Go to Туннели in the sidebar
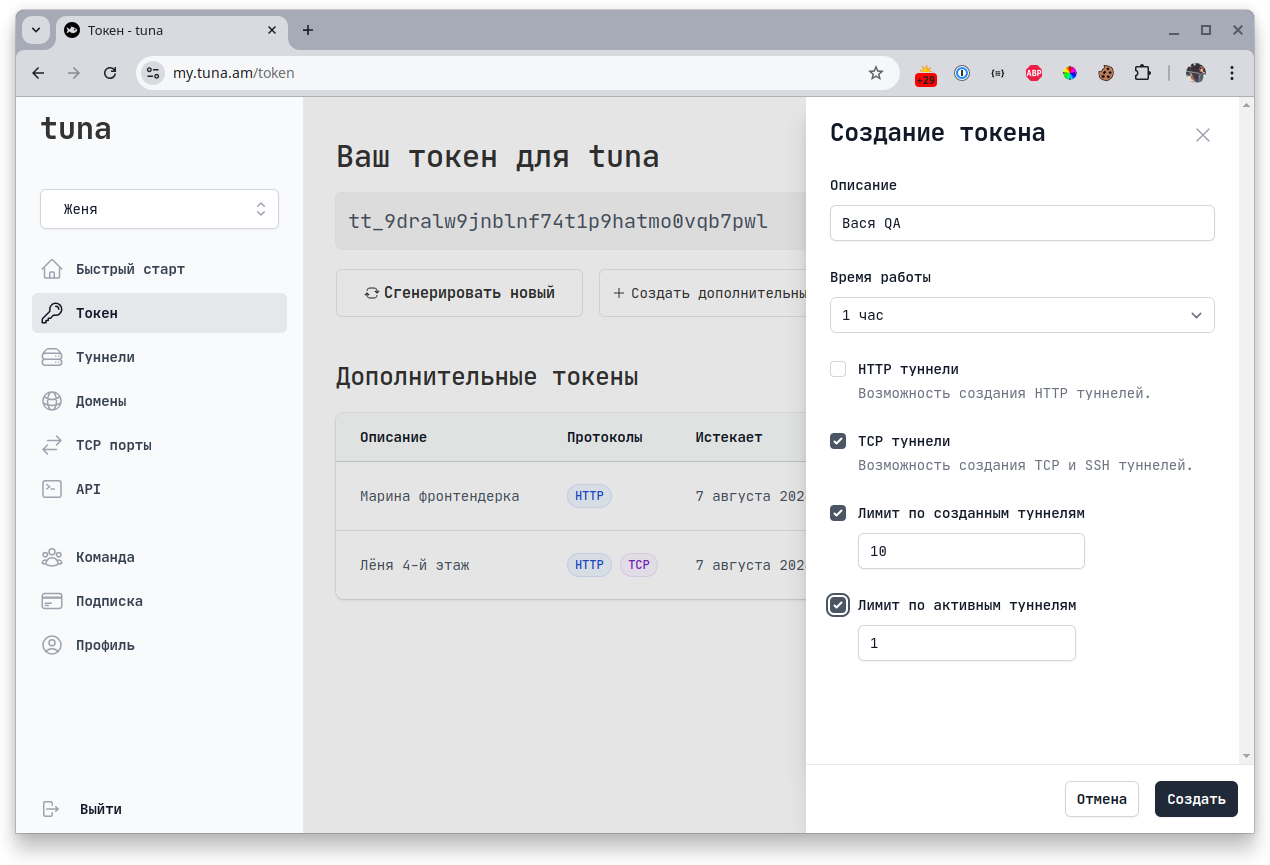The image size is (1270, 865). [105, 357]
